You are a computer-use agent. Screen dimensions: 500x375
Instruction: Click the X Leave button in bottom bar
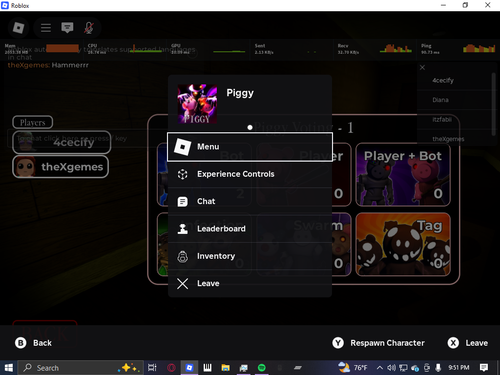pyautogui.click(x=467, y=343)
